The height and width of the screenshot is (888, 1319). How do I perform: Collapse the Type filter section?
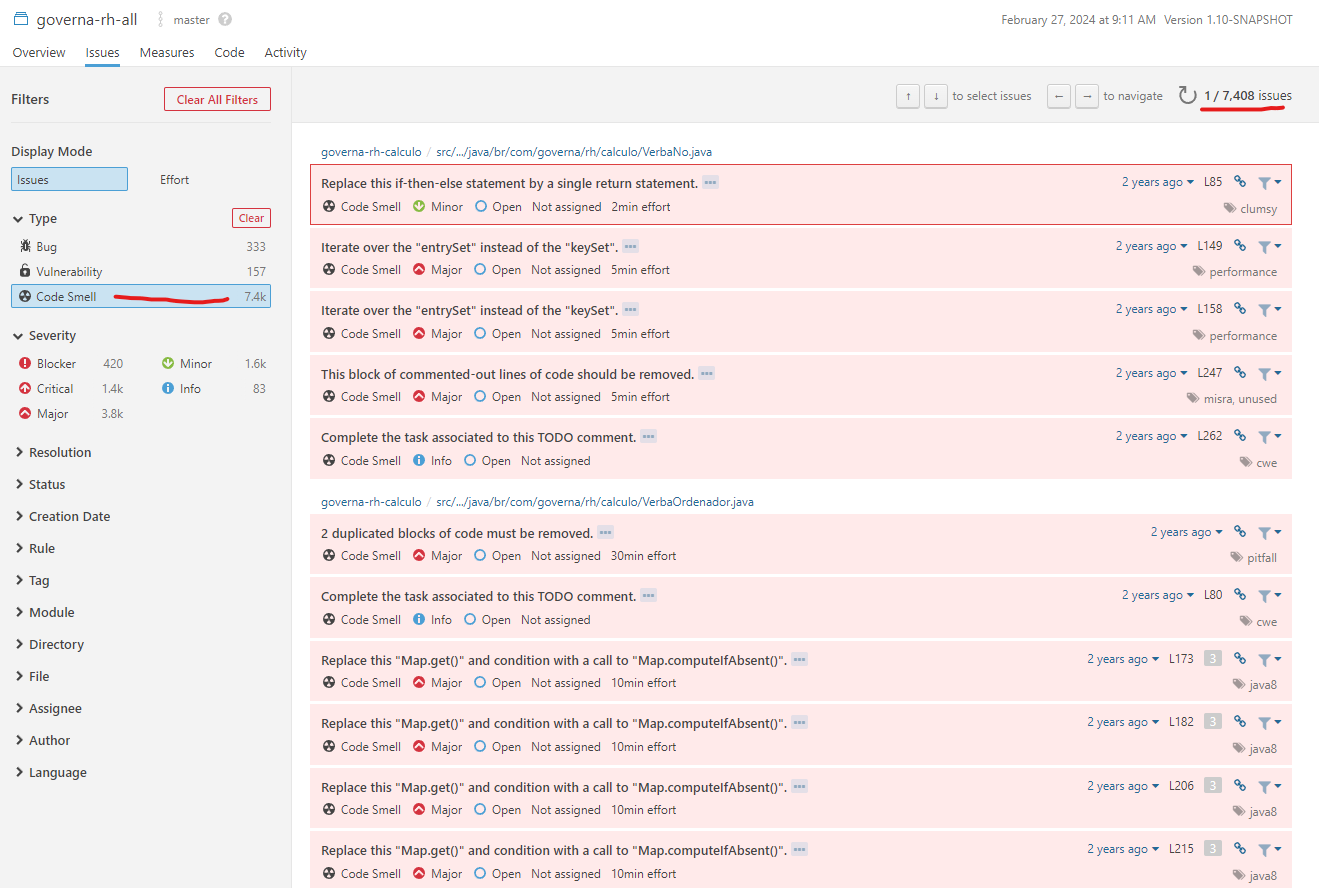pyautogui.click(x=36, y=219)
